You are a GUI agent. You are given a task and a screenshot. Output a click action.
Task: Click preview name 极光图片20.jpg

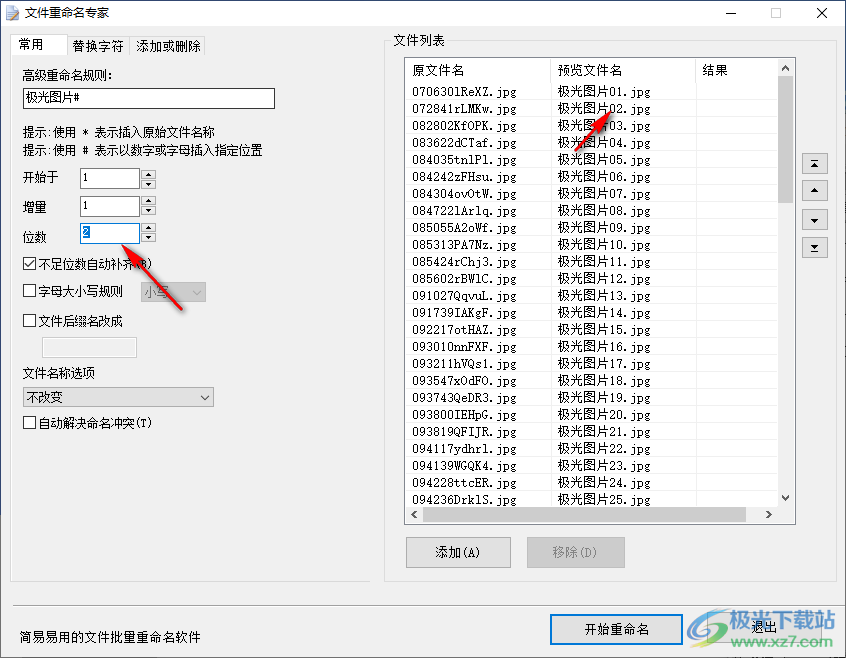tap(604, 415)
